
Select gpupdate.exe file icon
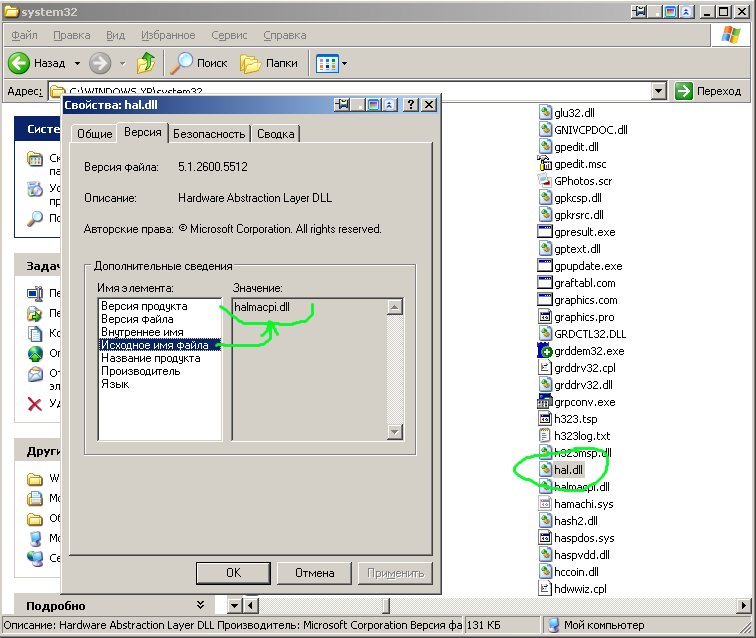point(545,266)
